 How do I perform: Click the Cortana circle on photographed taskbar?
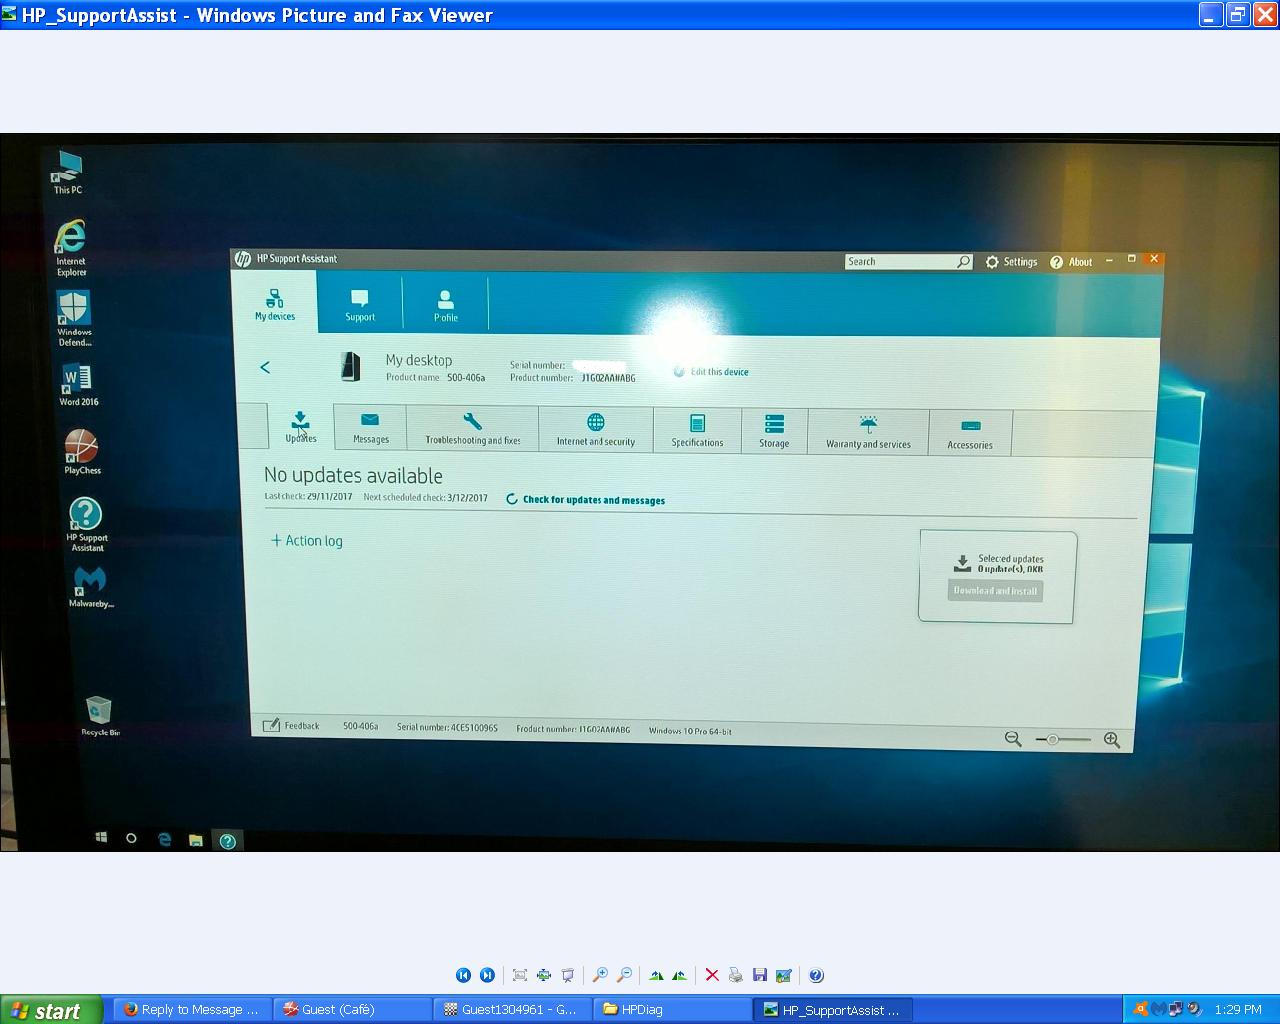point(131,838)
